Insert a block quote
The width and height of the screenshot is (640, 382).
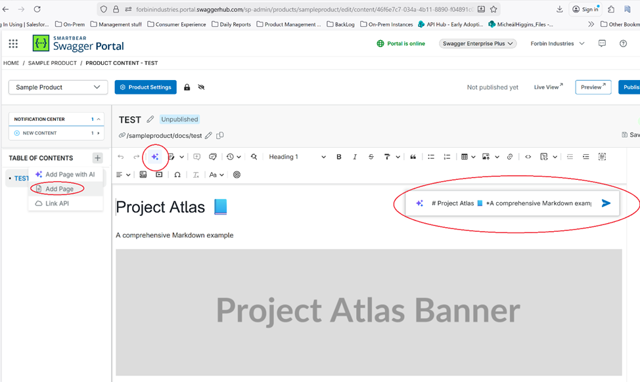pos(413,157)
